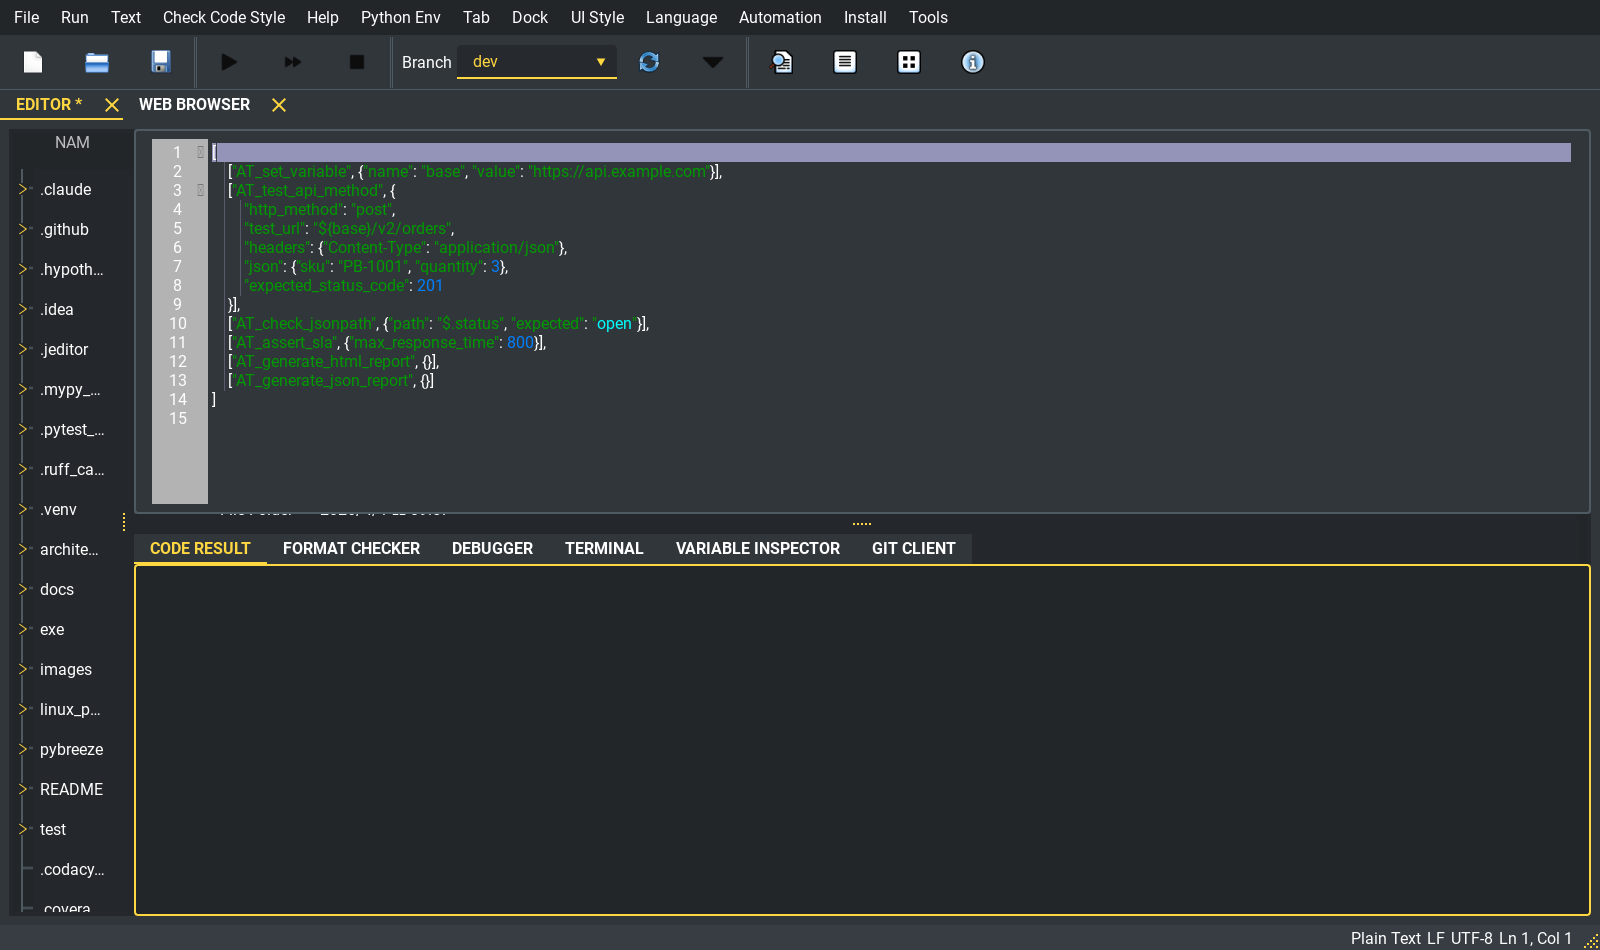Select the linux_p... folder in the tree

click(70, 709)
